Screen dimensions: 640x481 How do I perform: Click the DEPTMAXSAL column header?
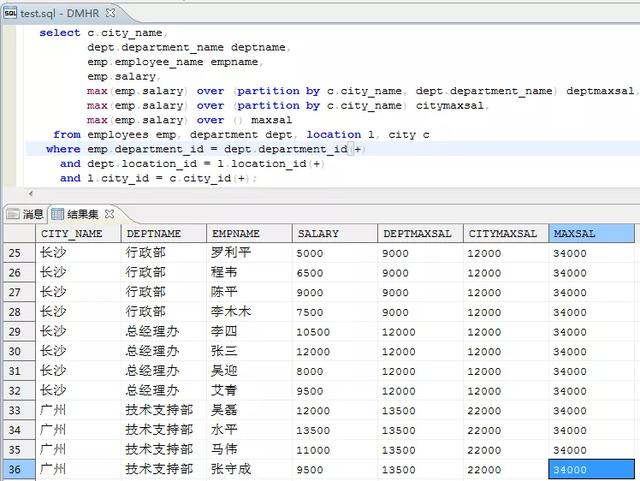click(420, 234)
